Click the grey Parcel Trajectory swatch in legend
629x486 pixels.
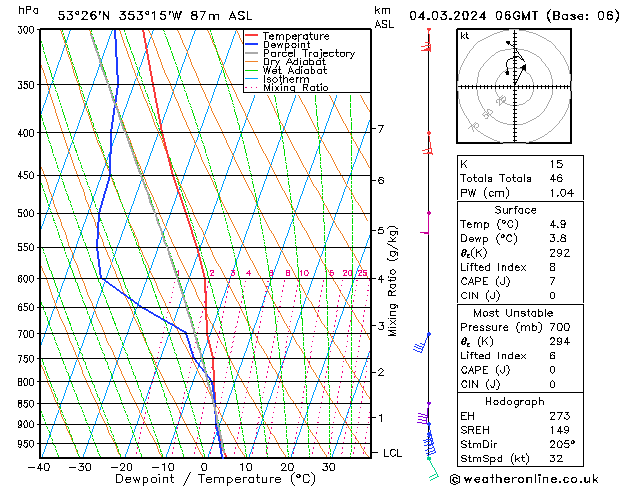pyautogui.click(x=252, y=53)
